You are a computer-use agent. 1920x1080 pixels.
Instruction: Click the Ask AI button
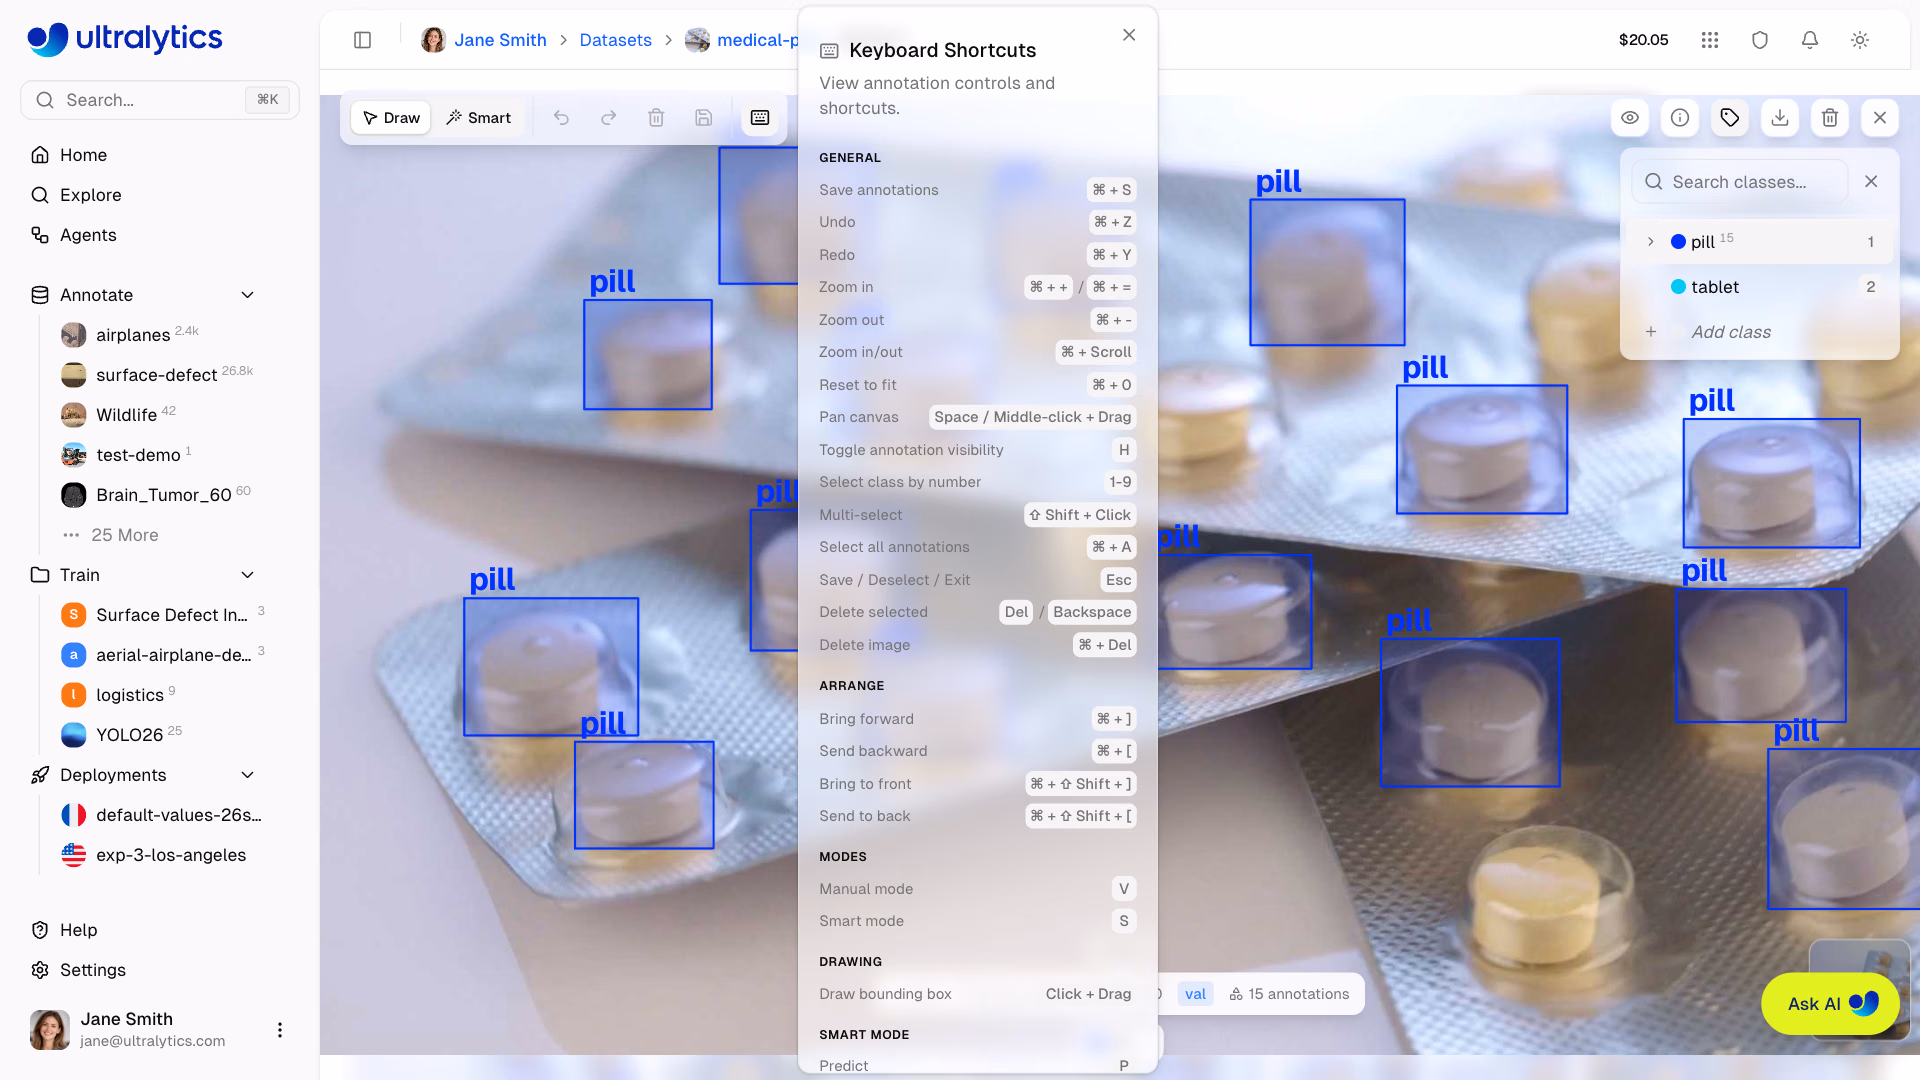point(1830,1004)
